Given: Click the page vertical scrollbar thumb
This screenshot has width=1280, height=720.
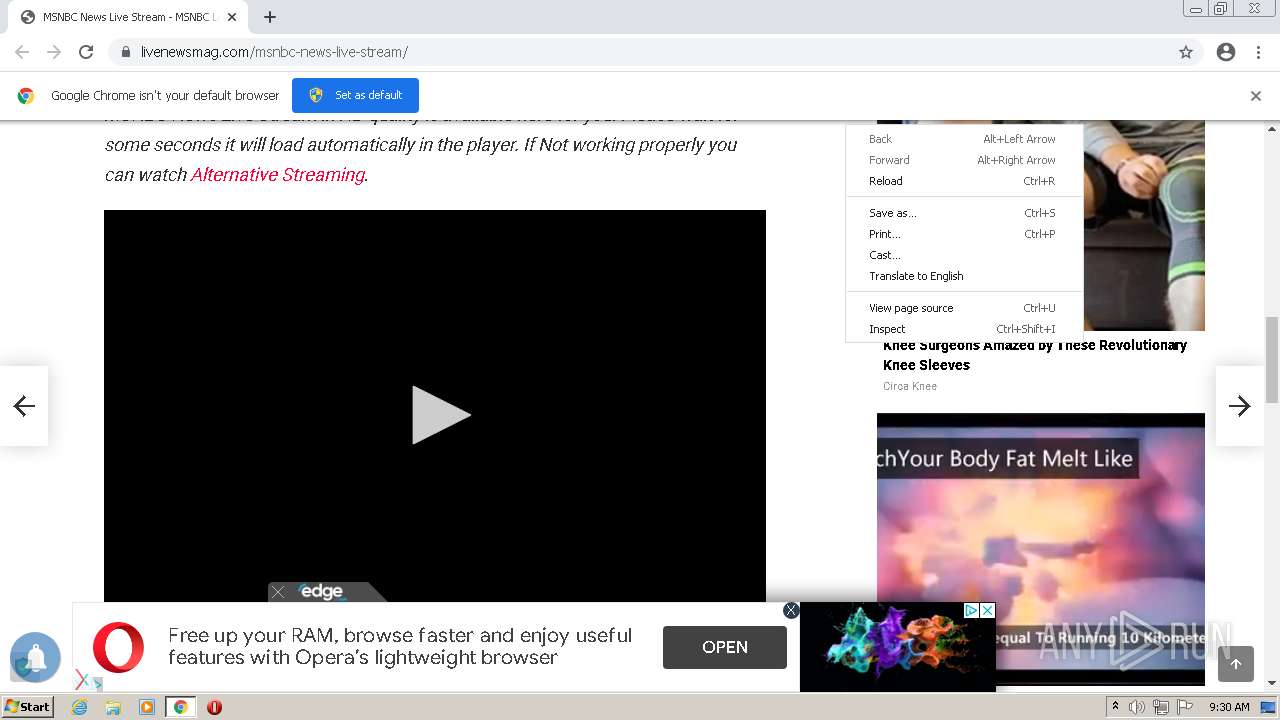Looking at the screenshot, I should click(1272, 359).
